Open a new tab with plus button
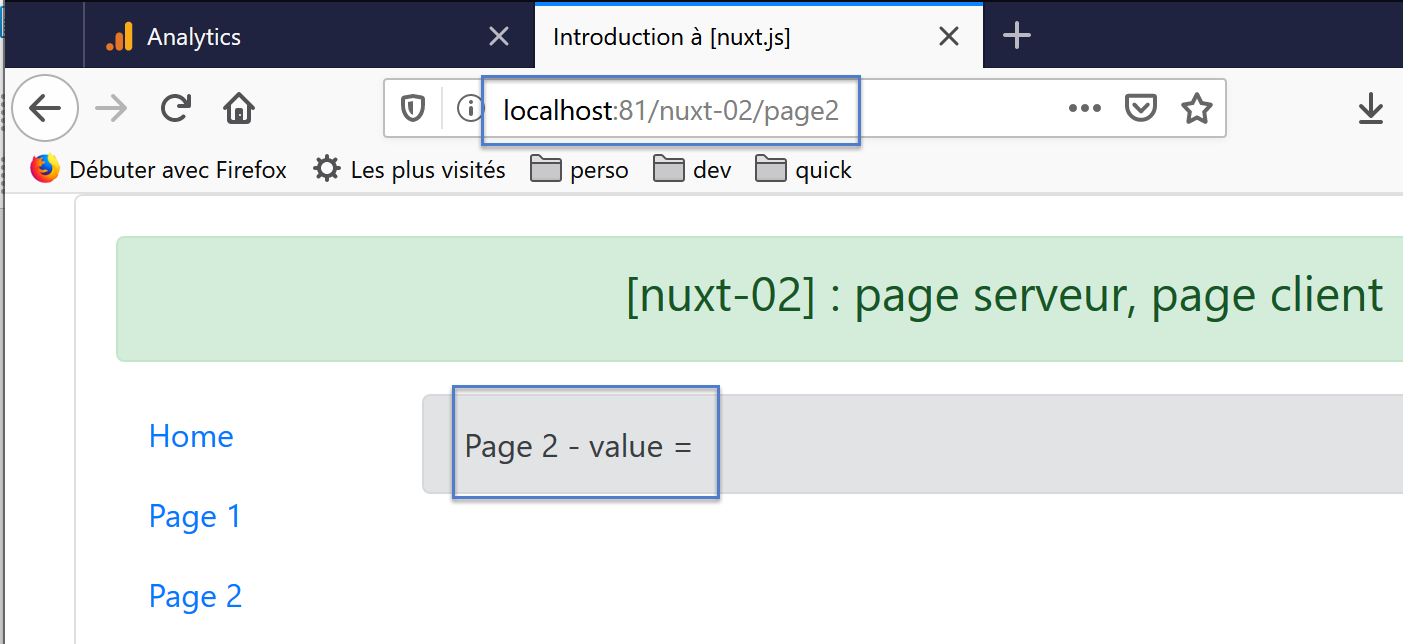The width and height of the screenshot is (1403, 644). (x=1016, y=36)
